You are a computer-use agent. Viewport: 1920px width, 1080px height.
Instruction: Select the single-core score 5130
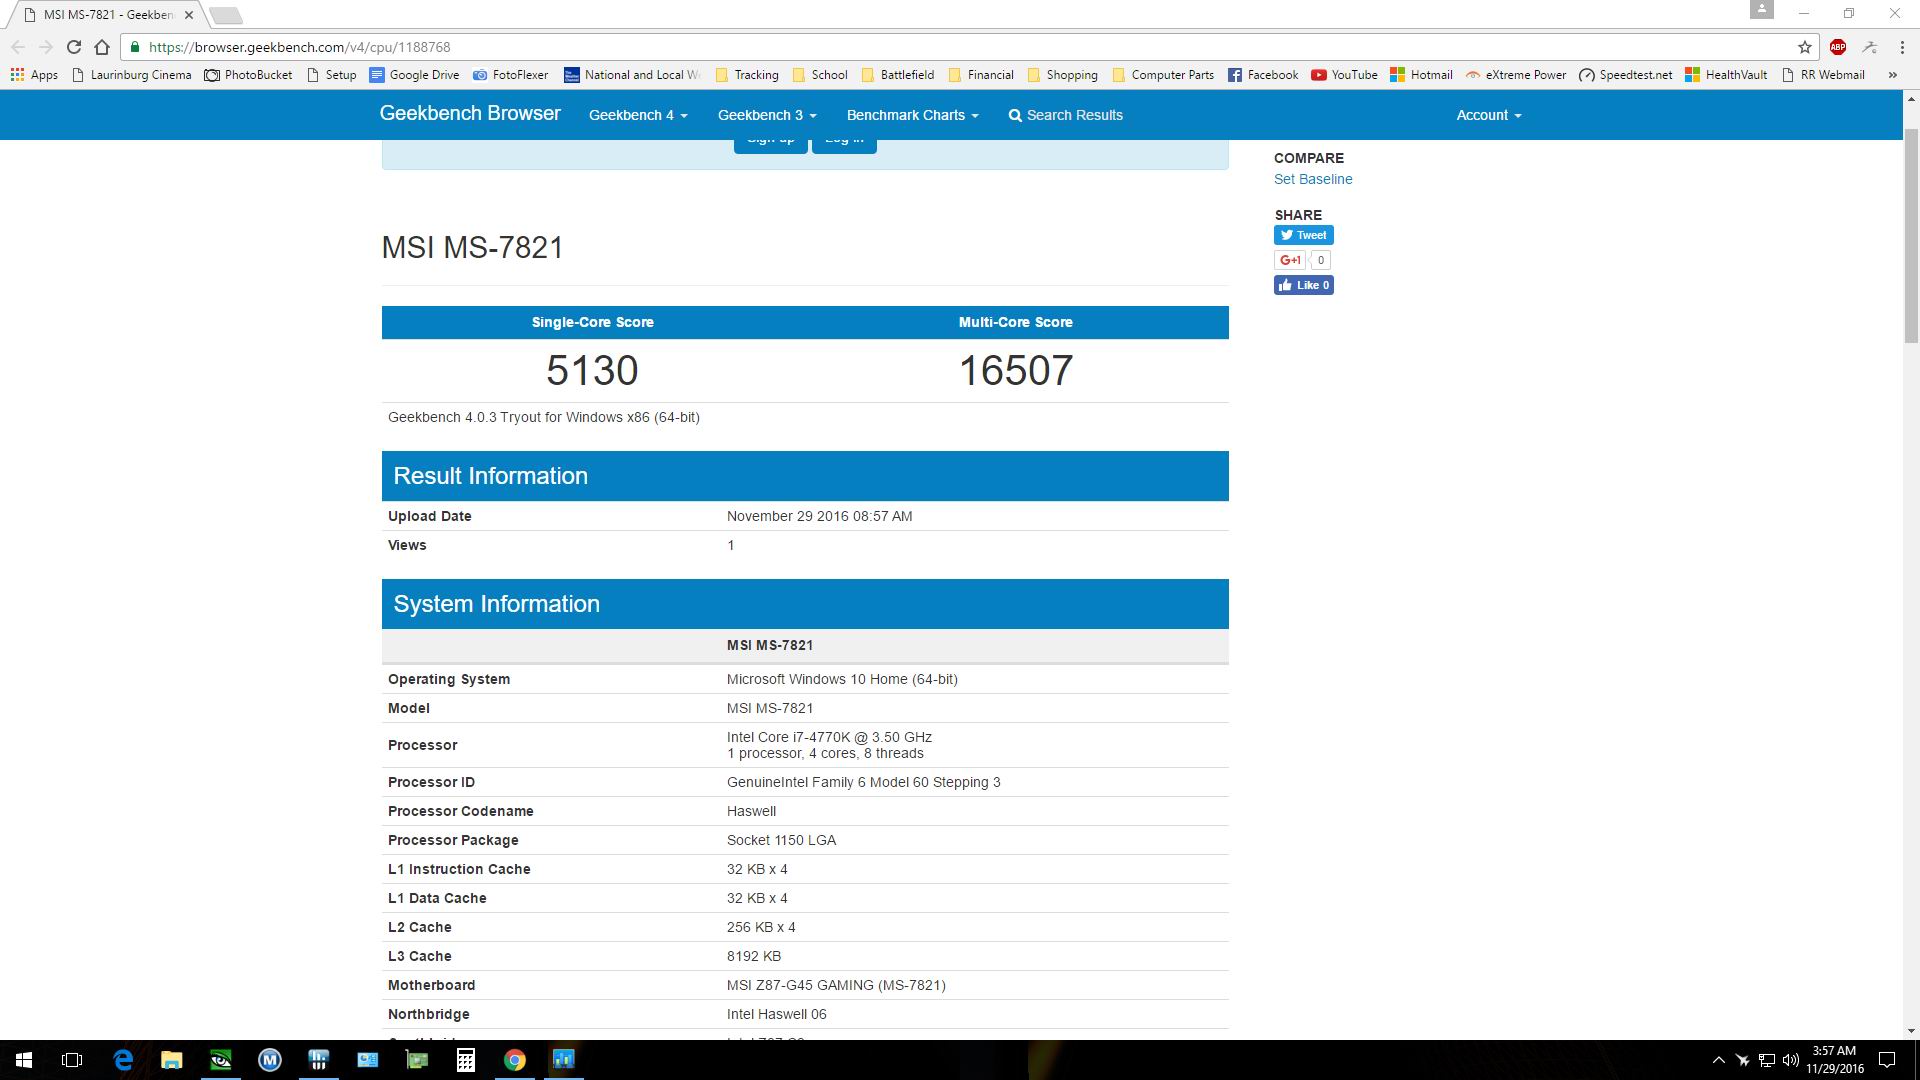point(592,370)
